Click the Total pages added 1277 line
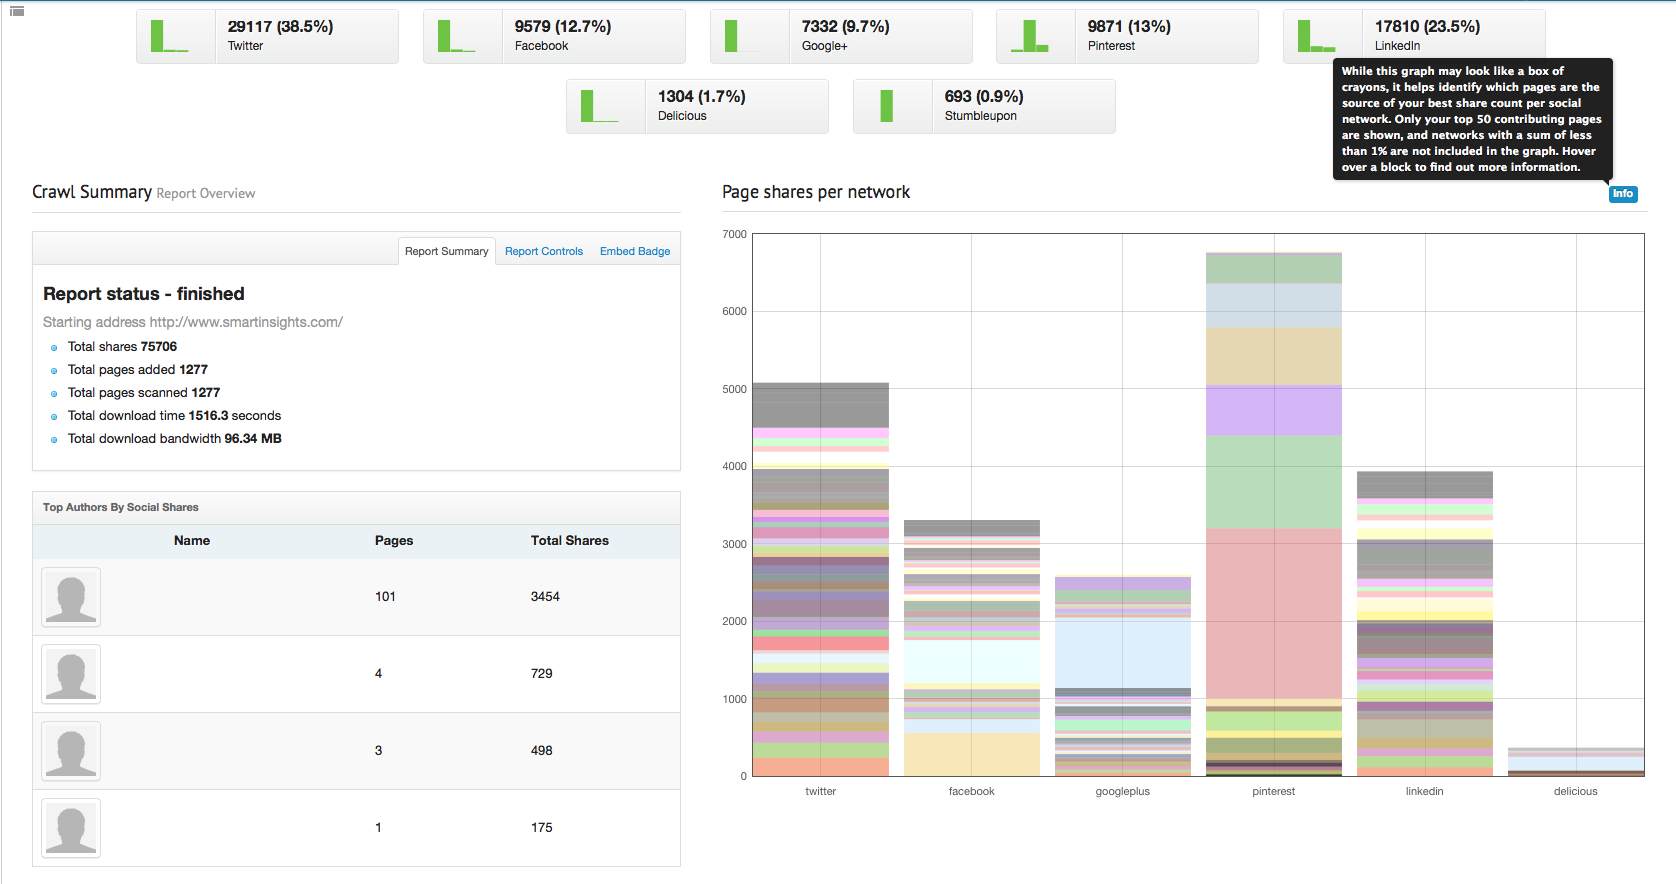 click(138, 370)
